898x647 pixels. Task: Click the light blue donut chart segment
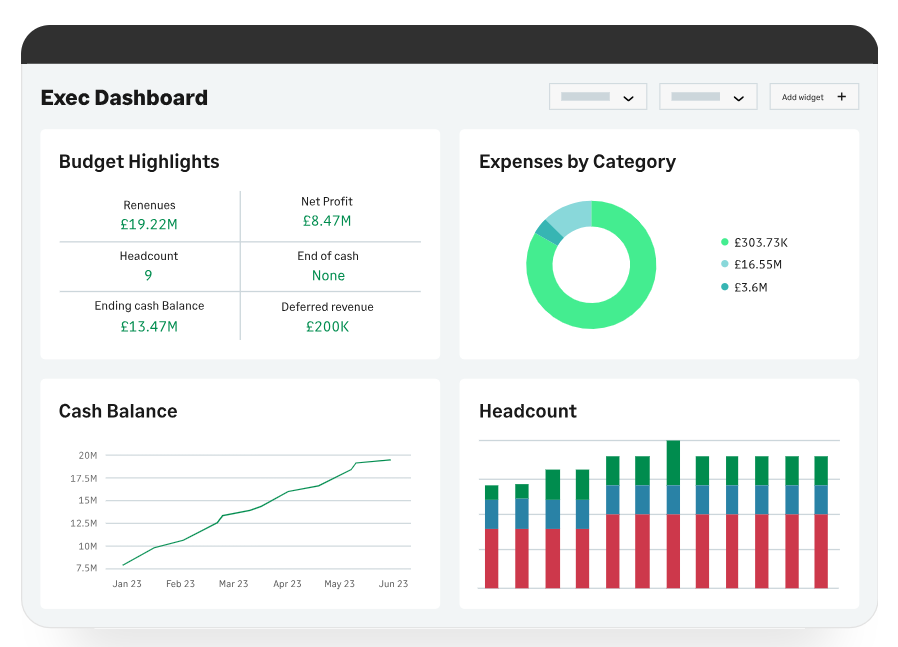click(x=569, y=215)
